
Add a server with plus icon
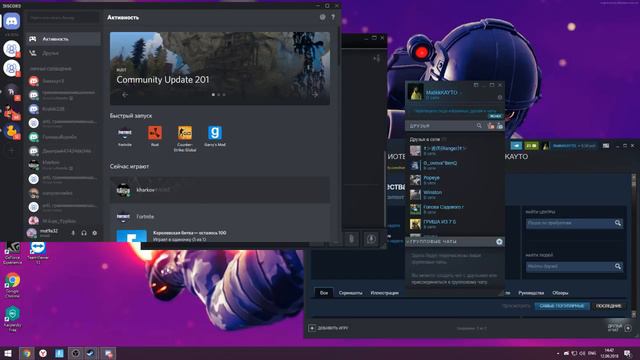(12, 151)
